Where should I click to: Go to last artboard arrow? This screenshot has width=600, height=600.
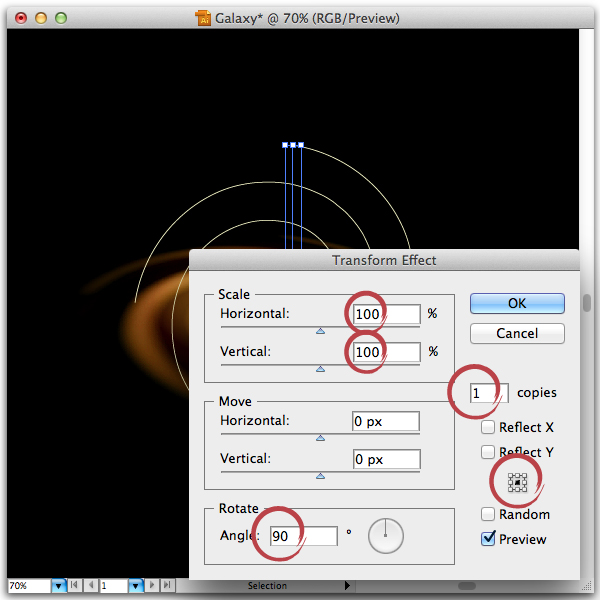click(x=167, y=585)
